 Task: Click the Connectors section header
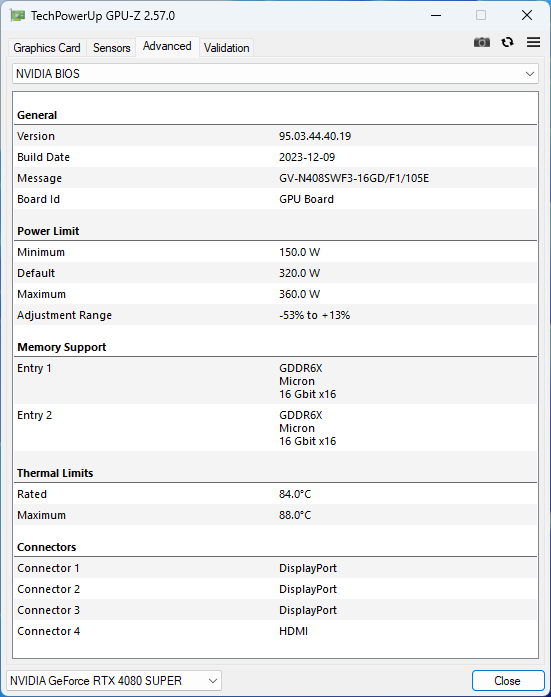pos(47,547)
